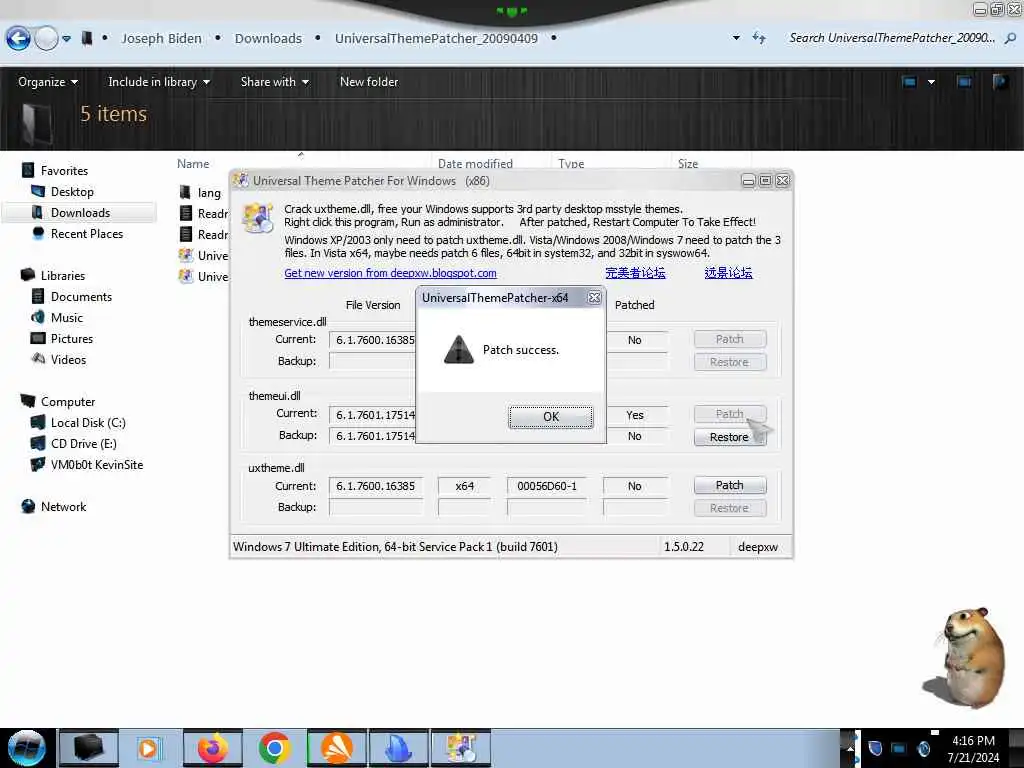
Task: Open Include in library dropdown
Action: 159,82
